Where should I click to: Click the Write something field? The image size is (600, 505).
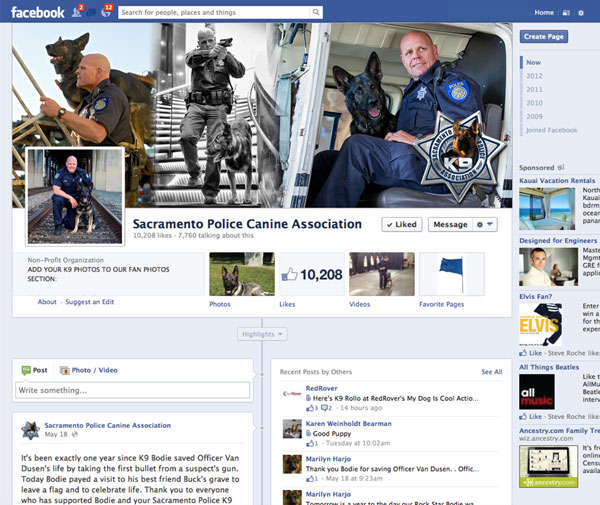tap(132, 390)
